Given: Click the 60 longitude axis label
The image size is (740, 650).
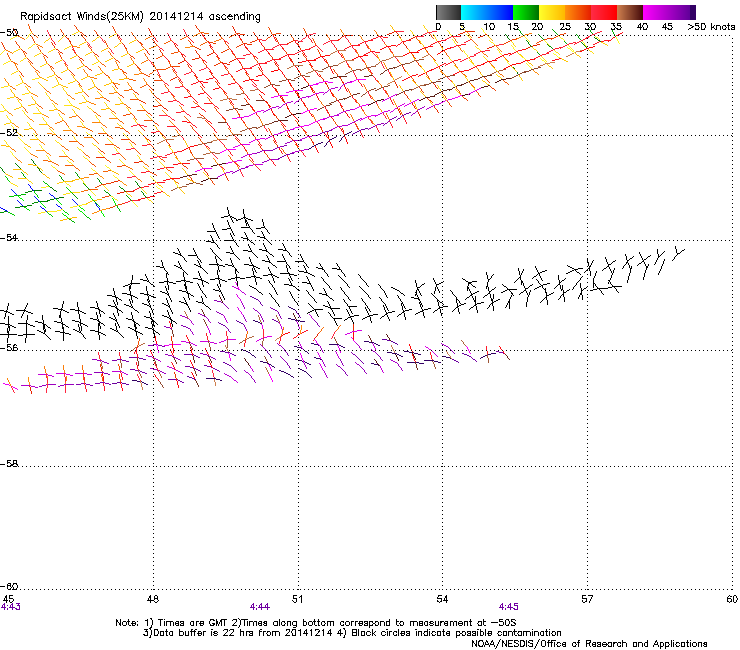Looking at the screenshot, I should pos(732,599).
